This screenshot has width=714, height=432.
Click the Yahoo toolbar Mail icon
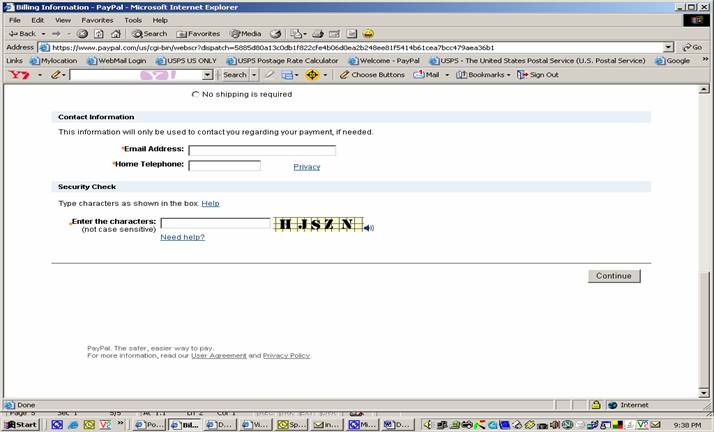pyautogui.click(x=426, y=75)
